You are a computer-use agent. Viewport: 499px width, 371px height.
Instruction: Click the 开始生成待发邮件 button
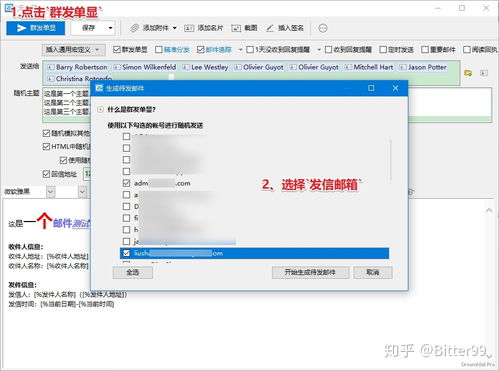[310, 272]
